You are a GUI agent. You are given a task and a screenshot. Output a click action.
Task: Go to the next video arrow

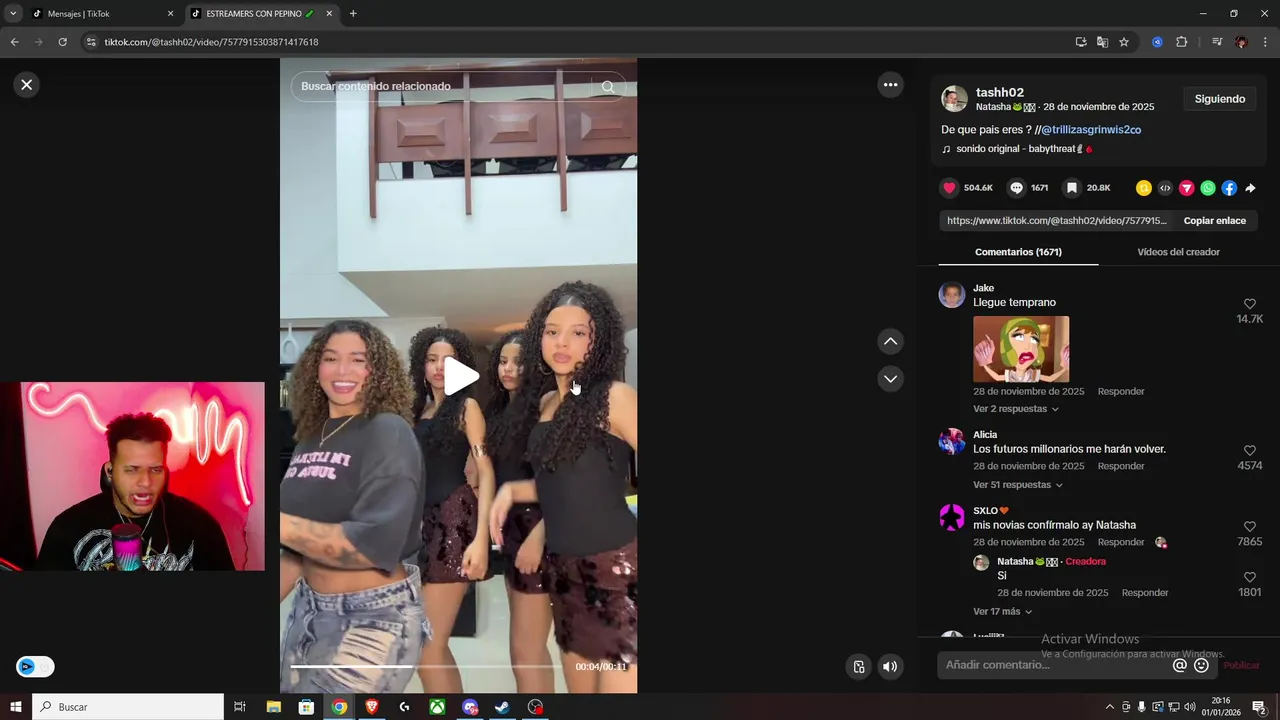point(890,379)
